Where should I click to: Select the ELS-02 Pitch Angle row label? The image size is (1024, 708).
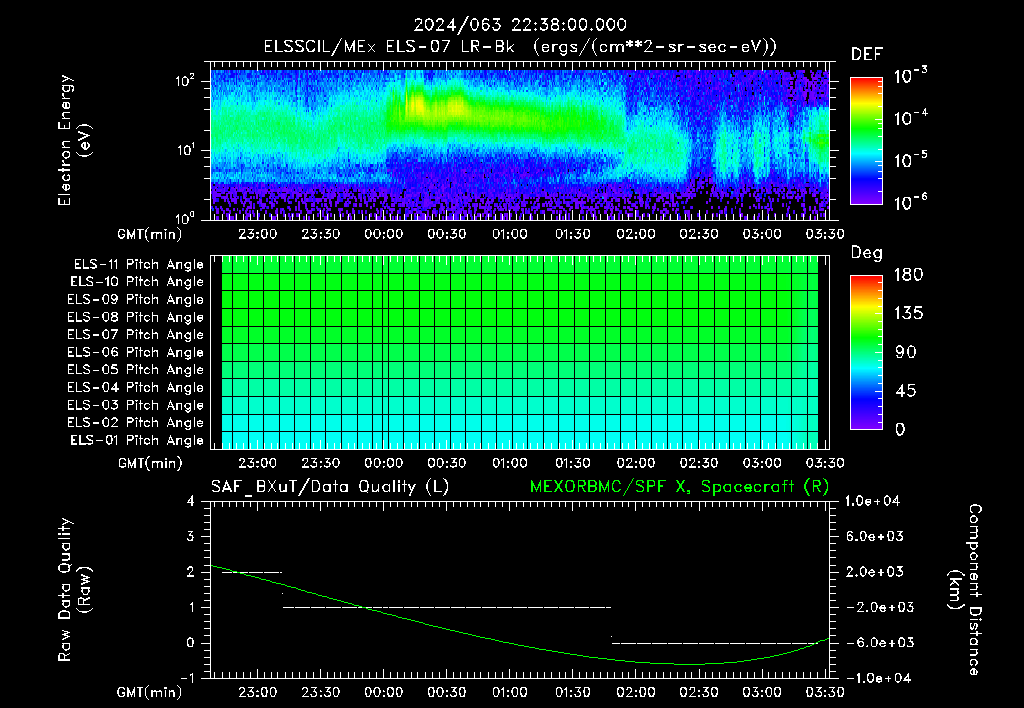pos(136,423)
